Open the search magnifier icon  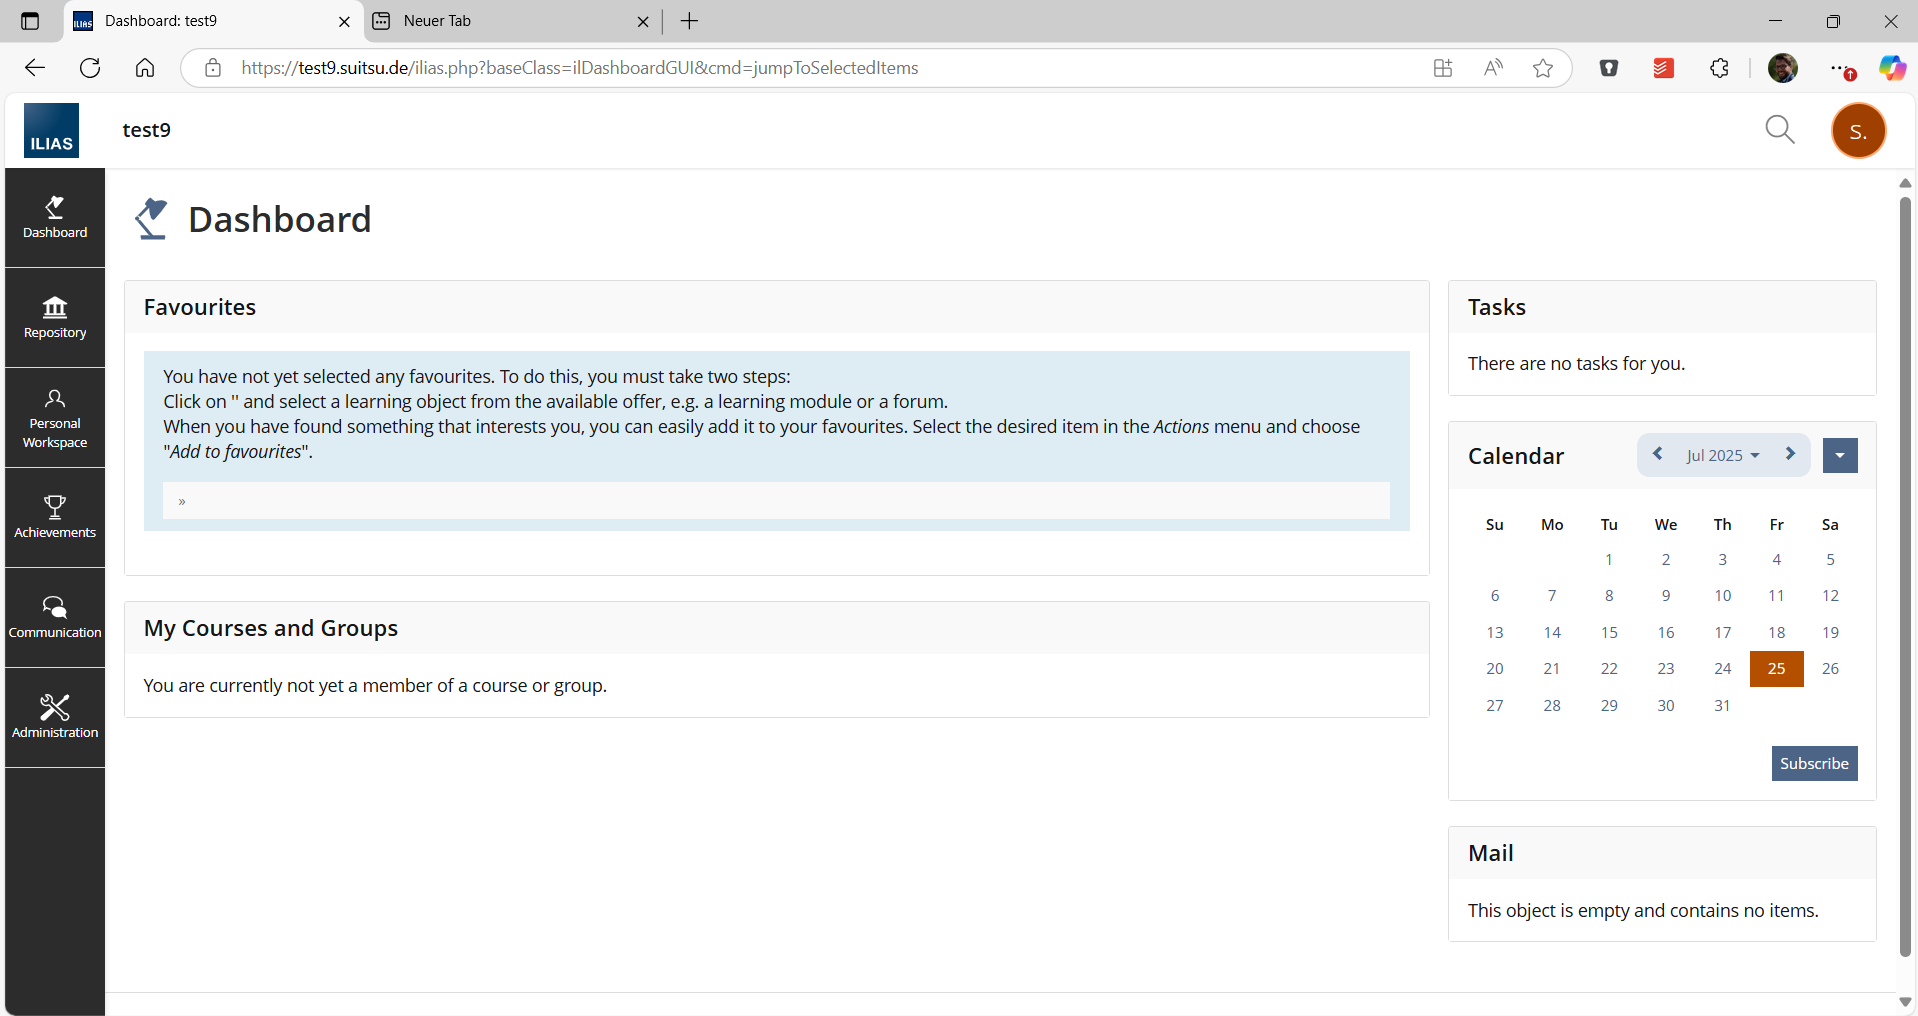click(1779, 130)
